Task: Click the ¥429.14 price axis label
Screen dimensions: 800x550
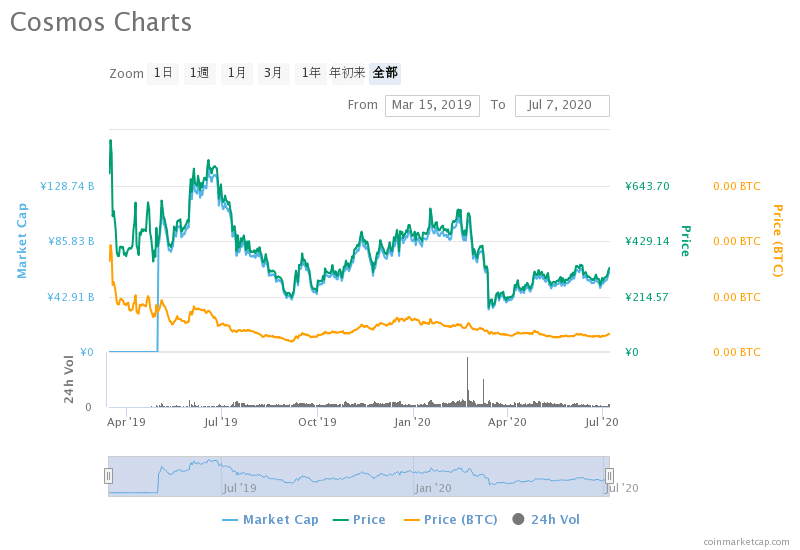Action: [x=647, y=241]
